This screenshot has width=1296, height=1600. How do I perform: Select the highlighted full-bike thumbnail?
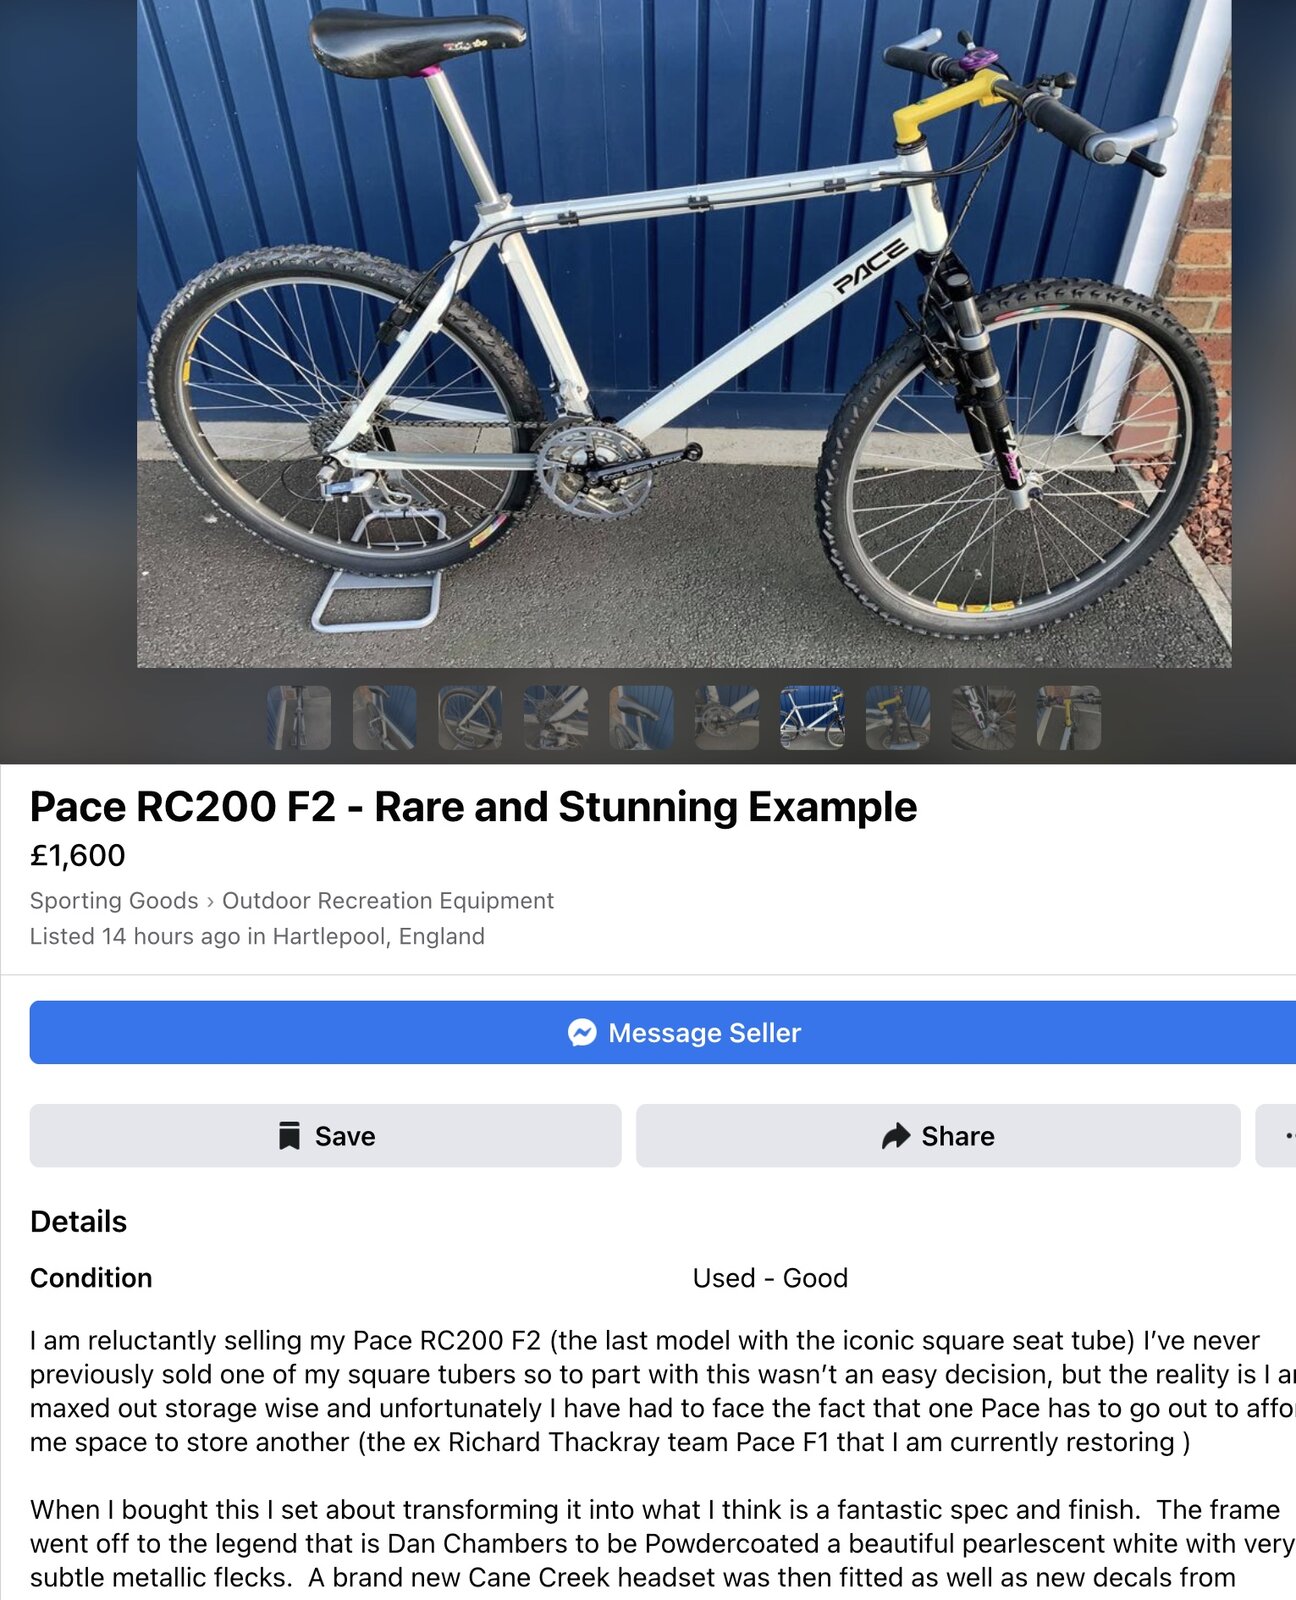tap(812, 718)
